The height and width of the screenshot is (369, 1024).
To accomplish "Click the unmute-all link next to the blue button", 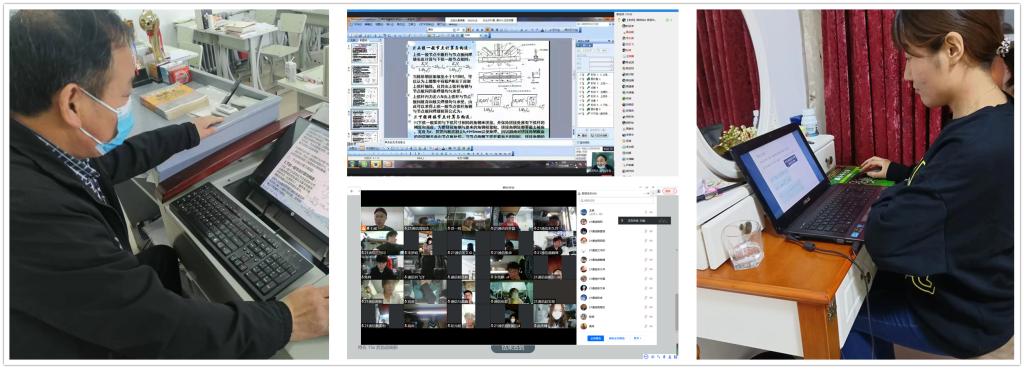I will (616, 338).
